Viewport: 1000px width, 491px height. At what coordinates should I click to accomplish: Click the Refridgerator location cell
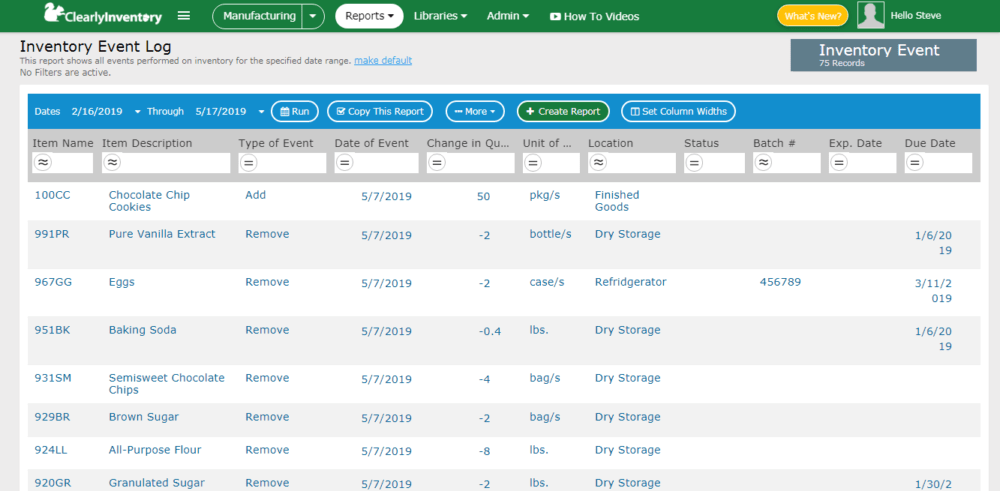coord(631,282)
